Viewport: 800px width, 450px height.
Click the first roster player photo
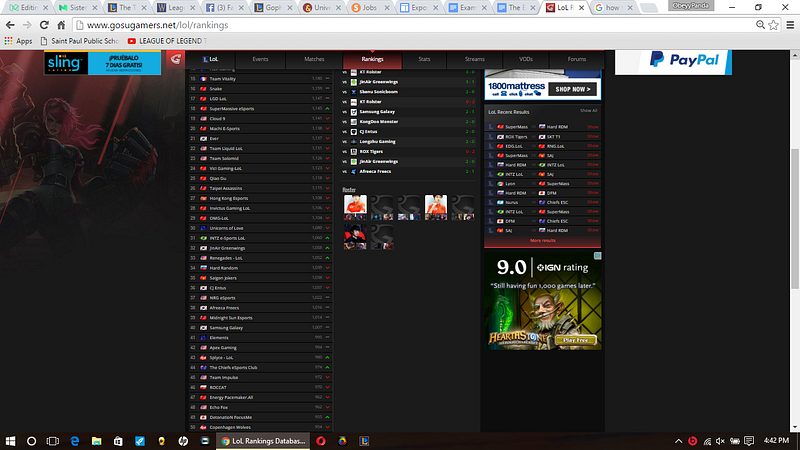point(355,207)
